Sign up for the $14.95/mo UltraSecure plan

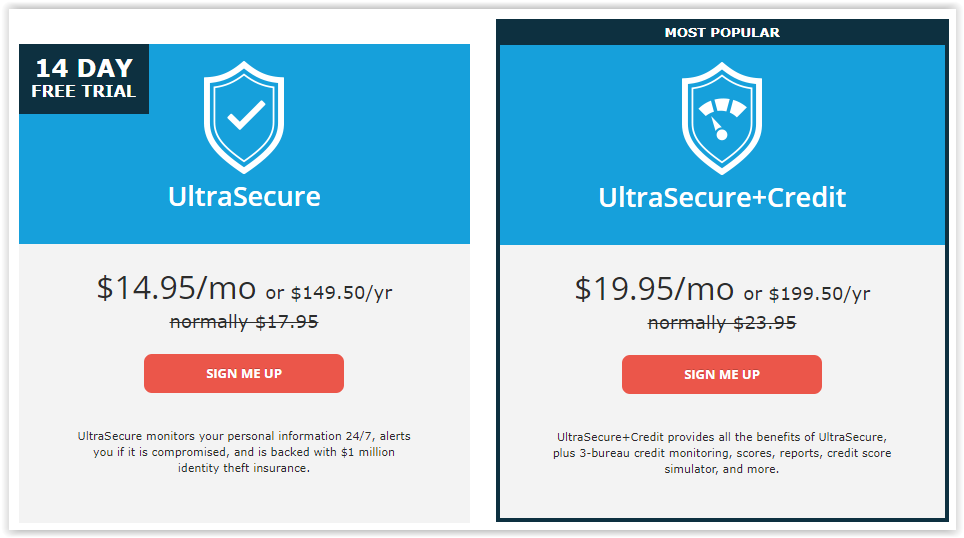click(244, 373)
